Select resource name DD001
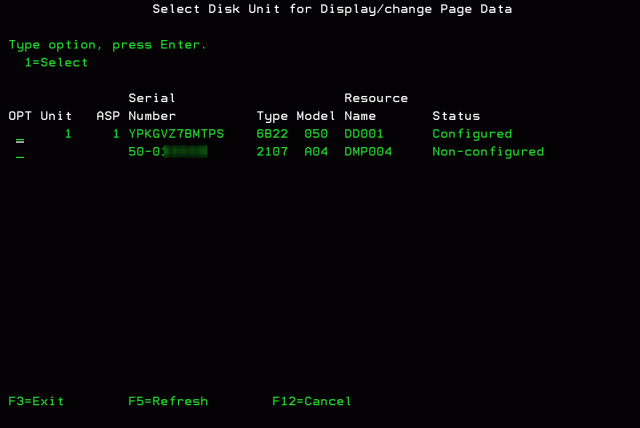Image resolution: width=640 pixels, height=428 pixels. click(x=364, y=134)
